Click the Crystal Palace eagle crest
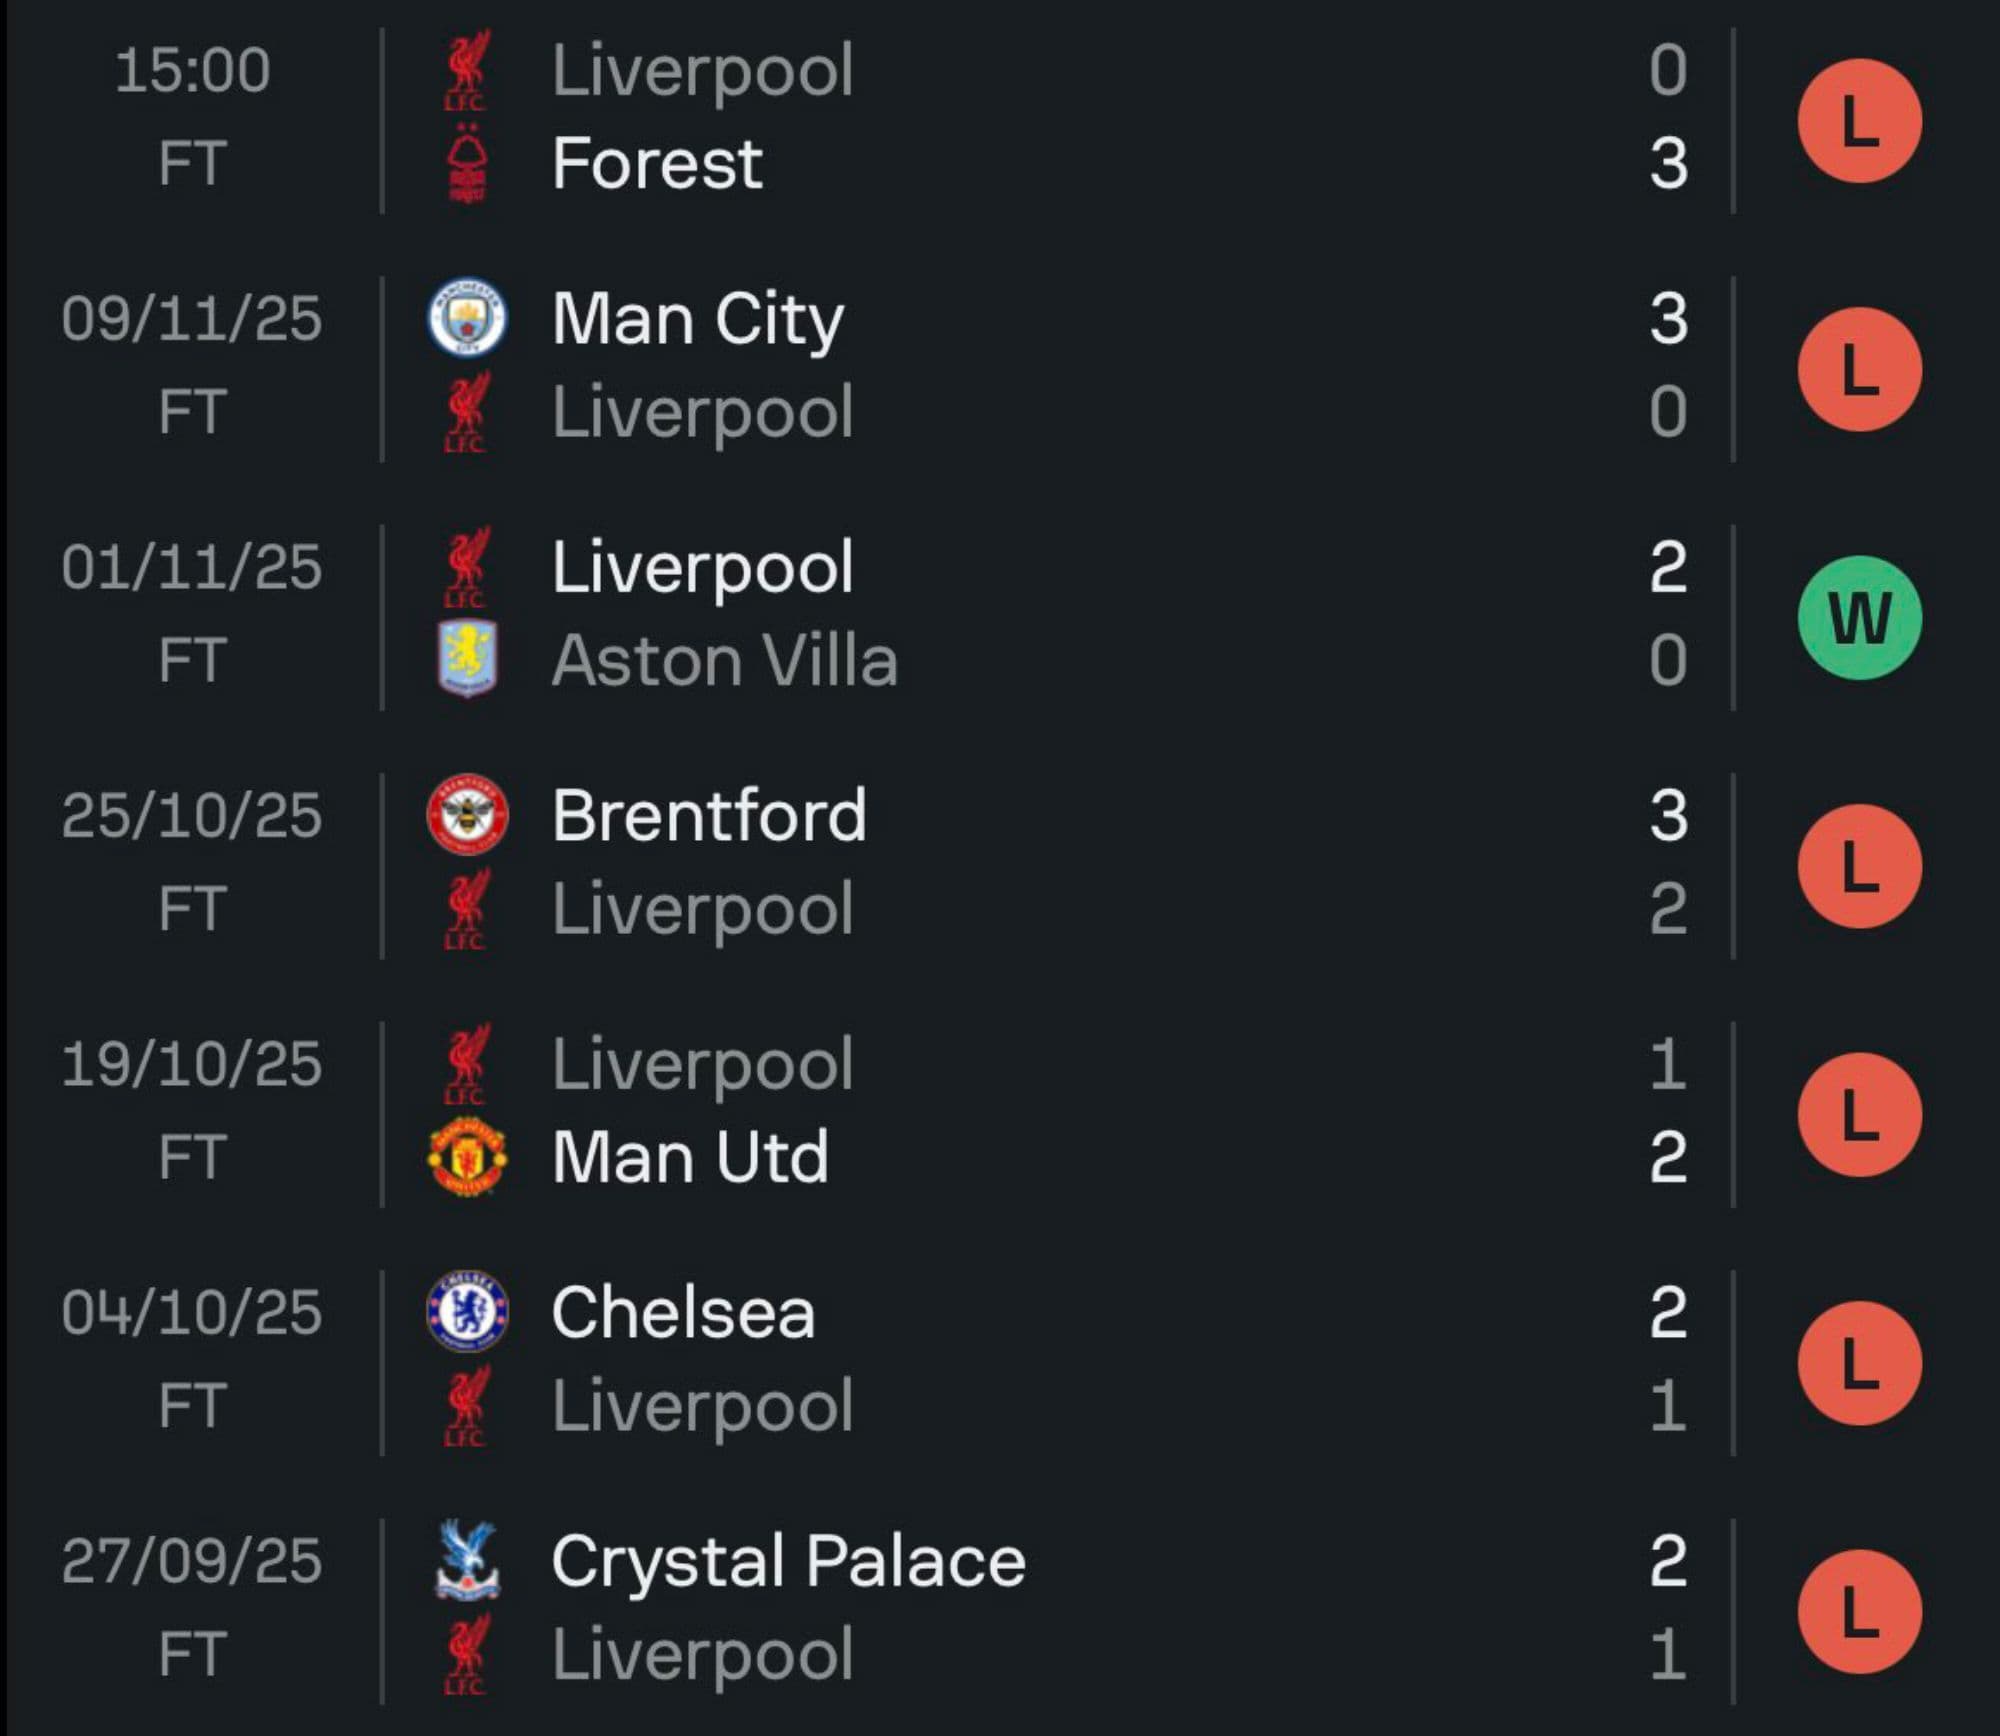The width and height of the screenshot is (2000, 1736). (x=467, y=1560)
